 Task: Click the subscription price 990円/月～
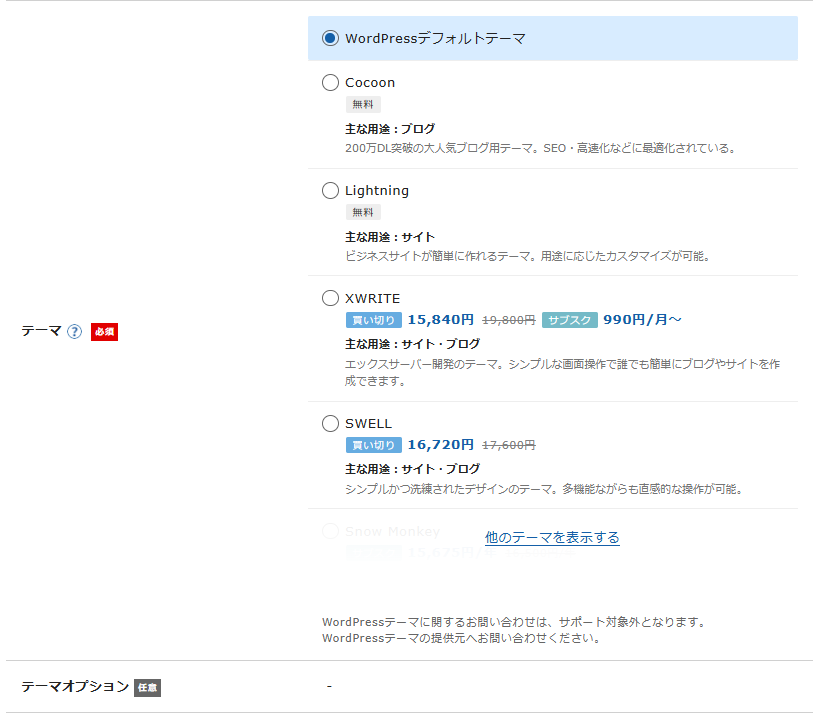tap(642, 320)
